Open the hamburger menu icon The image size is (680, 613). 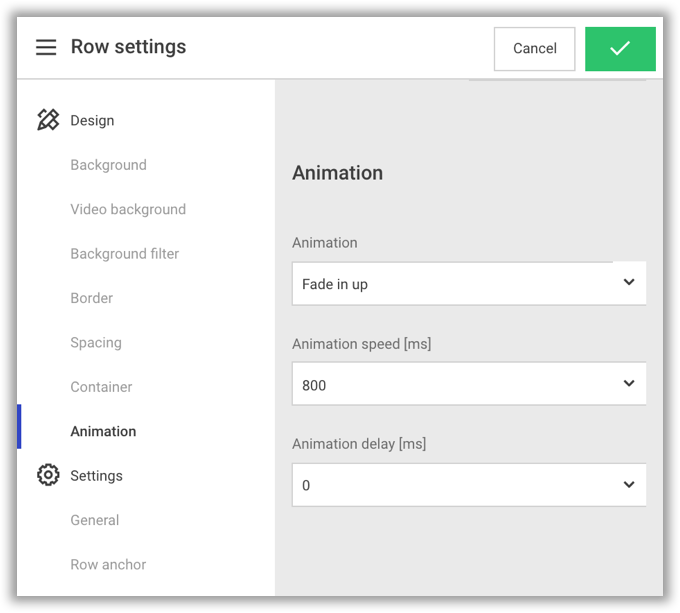pyautogui.click(x=46, y=47)
